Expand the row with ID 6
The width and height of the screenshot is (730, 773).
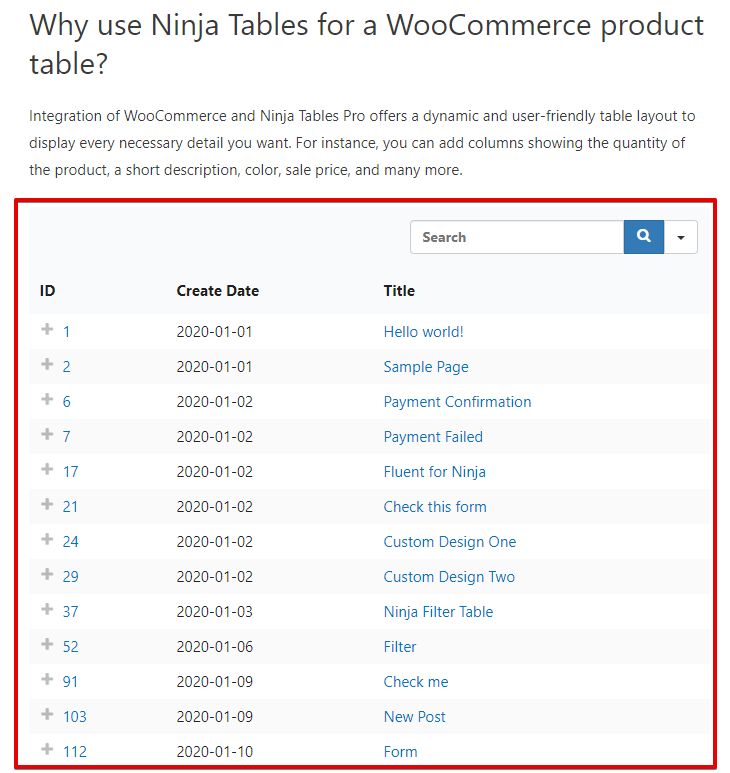point(47,400)
